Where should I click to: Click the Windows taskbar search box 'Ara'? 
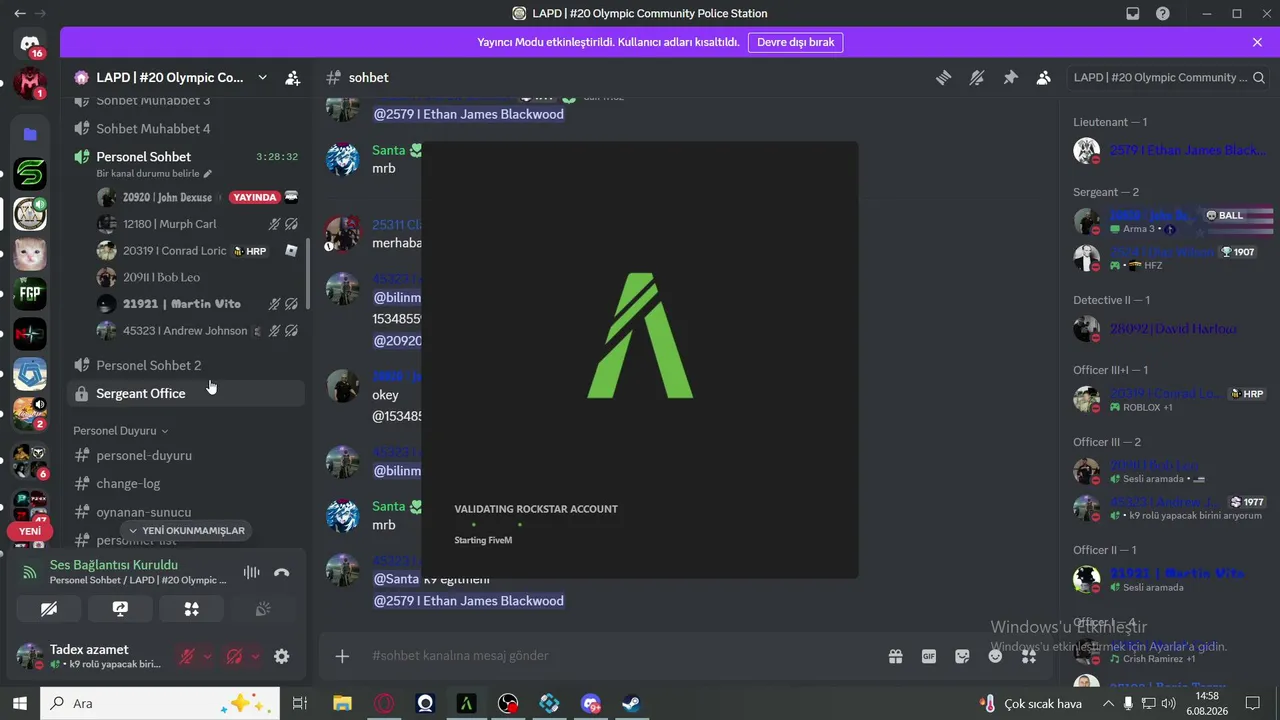click(162, 703)
